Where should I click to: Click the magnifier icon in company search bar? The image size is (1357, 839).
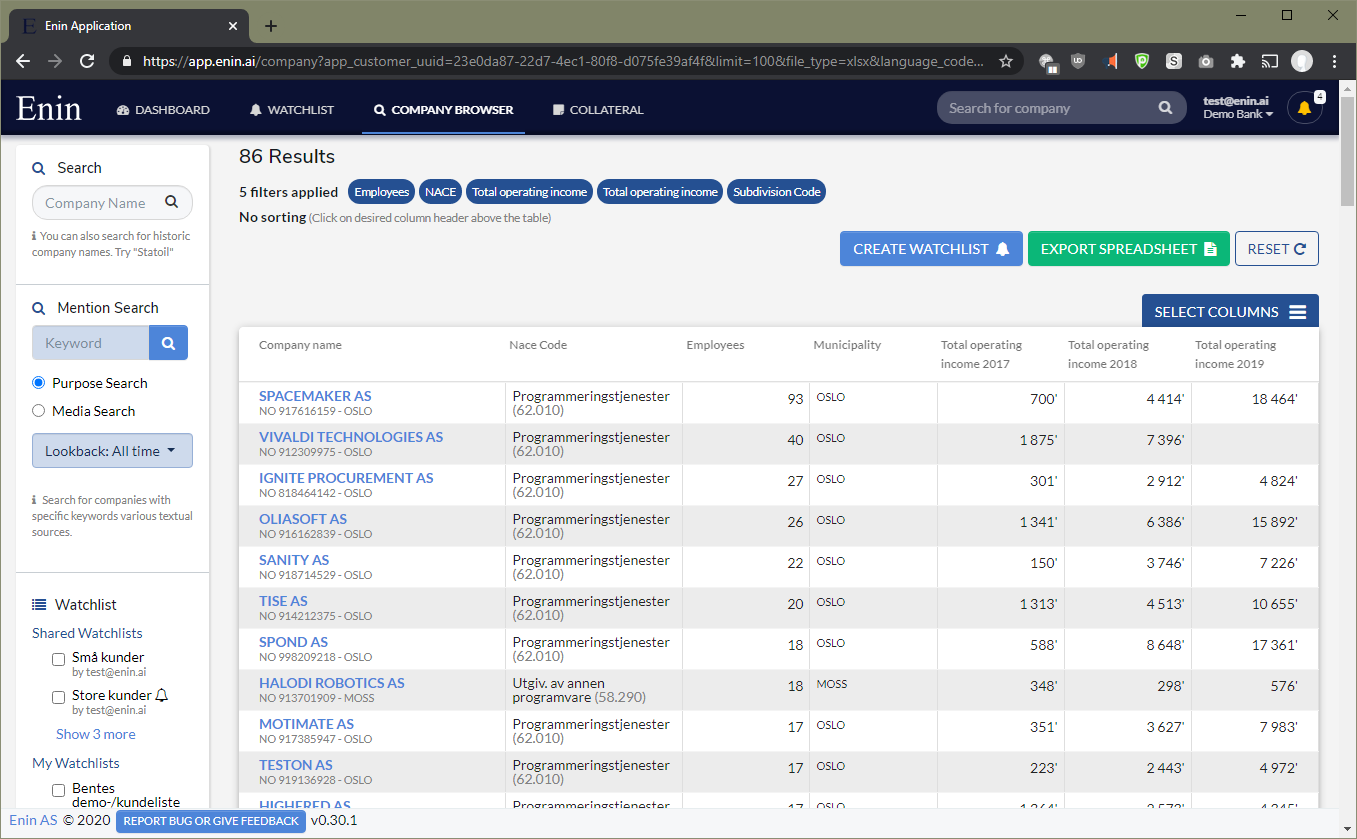[x=1165, y=108]
